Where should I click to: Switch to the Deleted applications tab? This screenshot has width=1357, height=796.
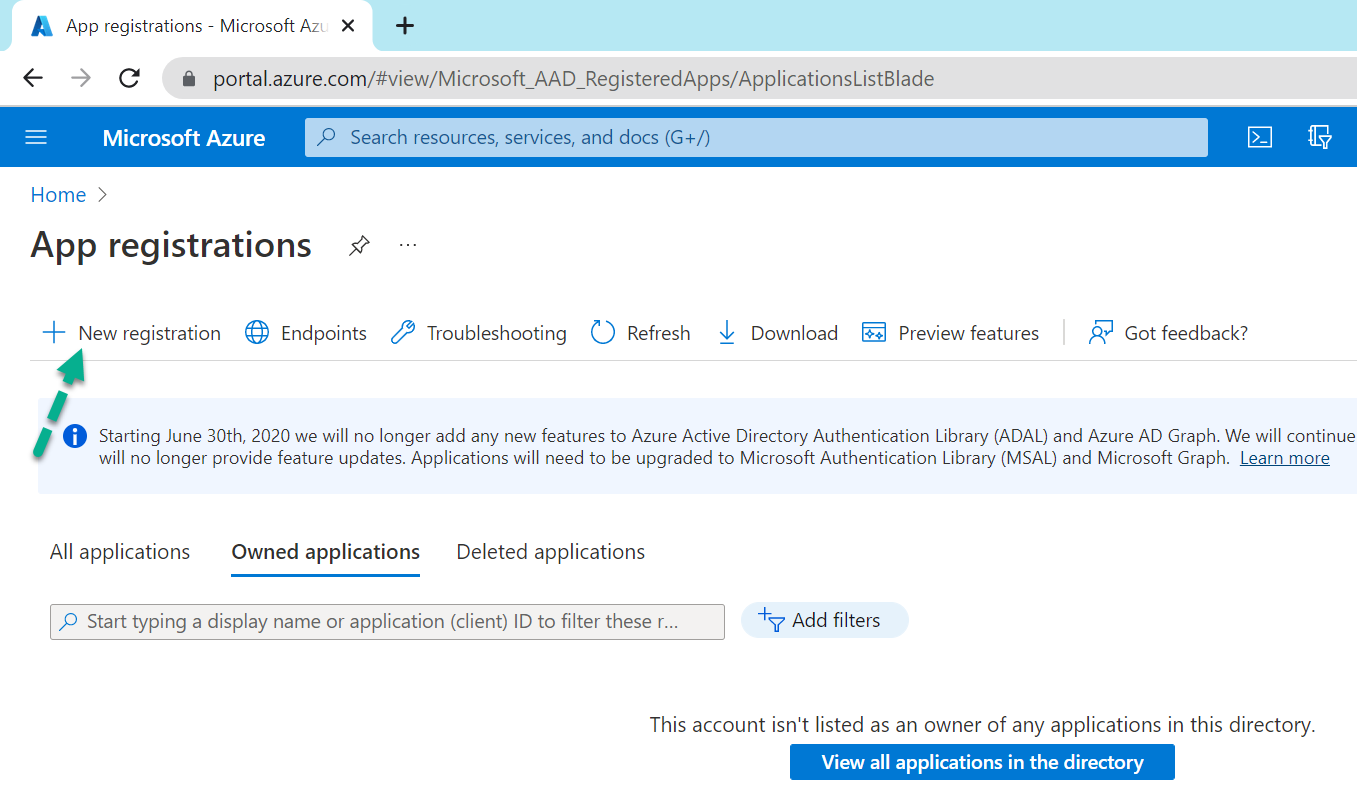pos(550,551)
